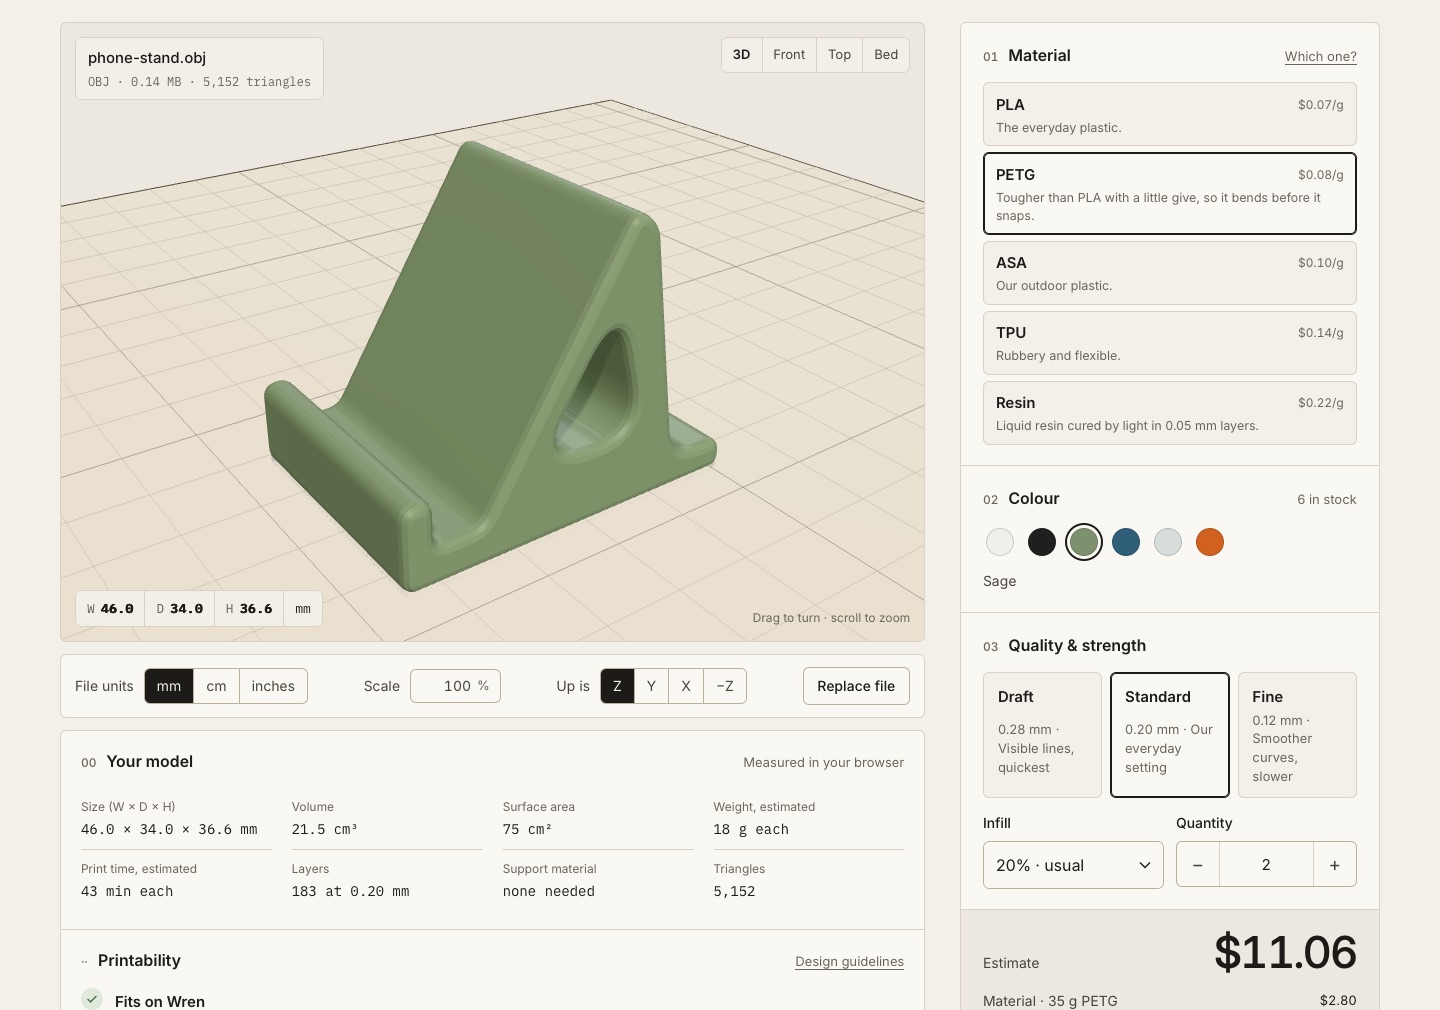1440x1010 pixels.
Task: Click the quantity value field showing 2
Action: [1266, 865]
